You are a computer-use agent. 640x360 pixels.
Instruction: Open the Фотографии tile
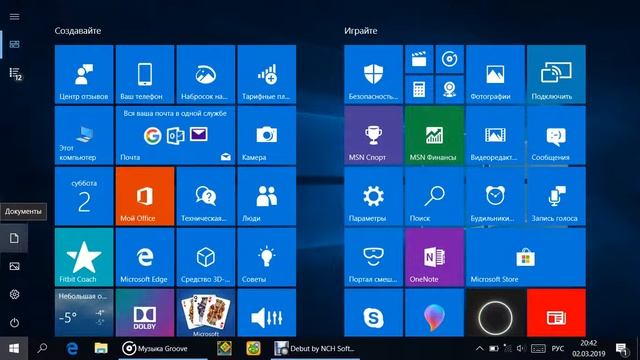point(495,74)
